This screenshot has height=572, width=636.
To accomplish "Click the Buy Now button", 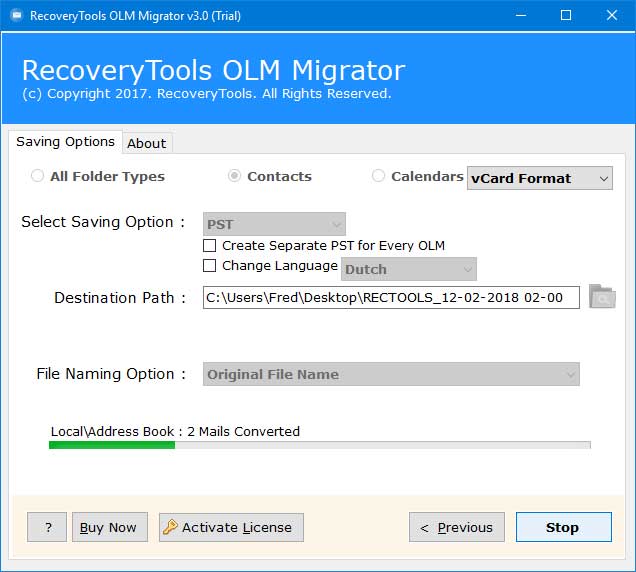I will coord(110,527).
